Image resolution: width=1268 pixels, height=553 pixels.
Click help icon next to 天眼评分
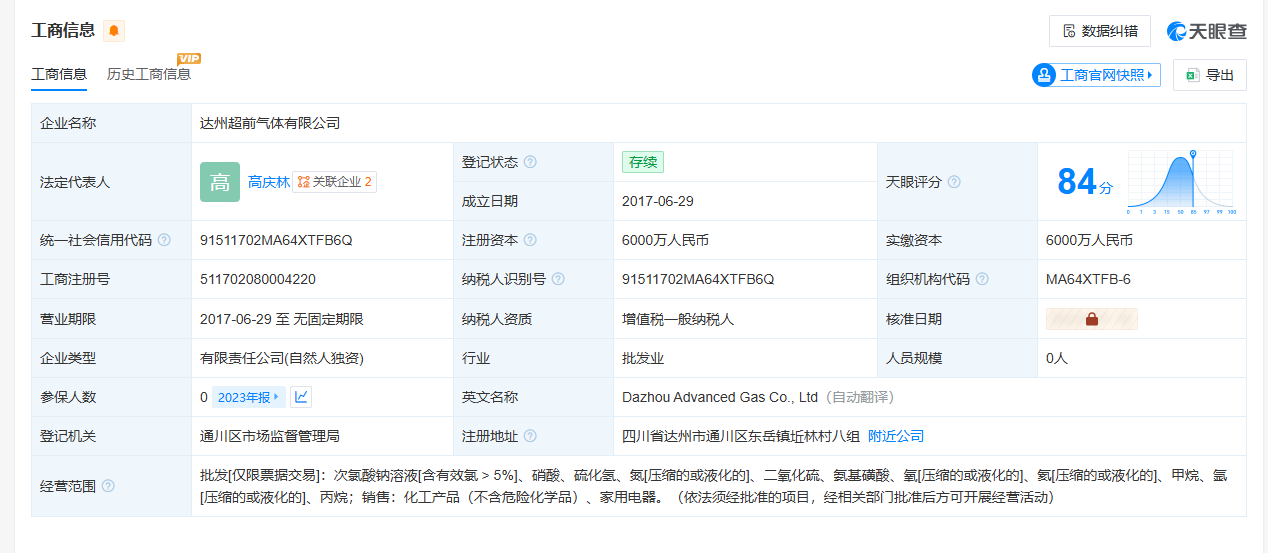pyautogui.click(x=954, y=182)
